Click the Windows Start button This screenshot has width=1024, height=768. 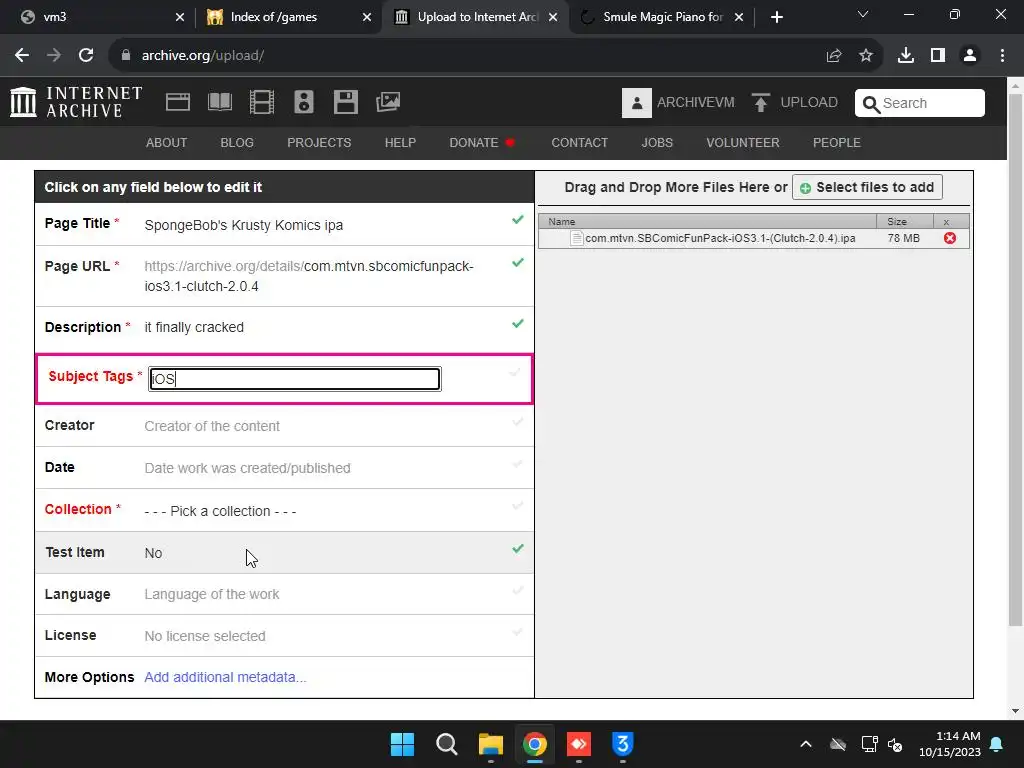coord(402,744)
